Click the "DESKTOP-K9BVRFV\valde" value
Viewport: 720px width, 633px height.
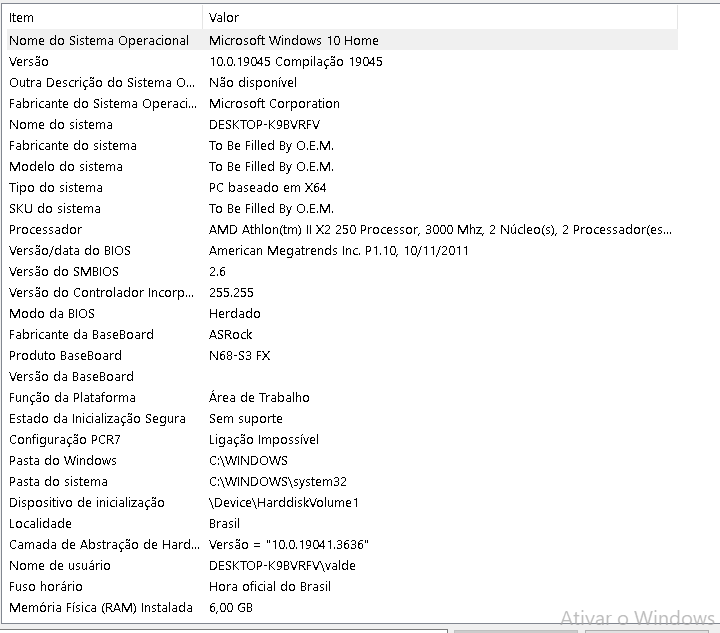tap(282, 566)
